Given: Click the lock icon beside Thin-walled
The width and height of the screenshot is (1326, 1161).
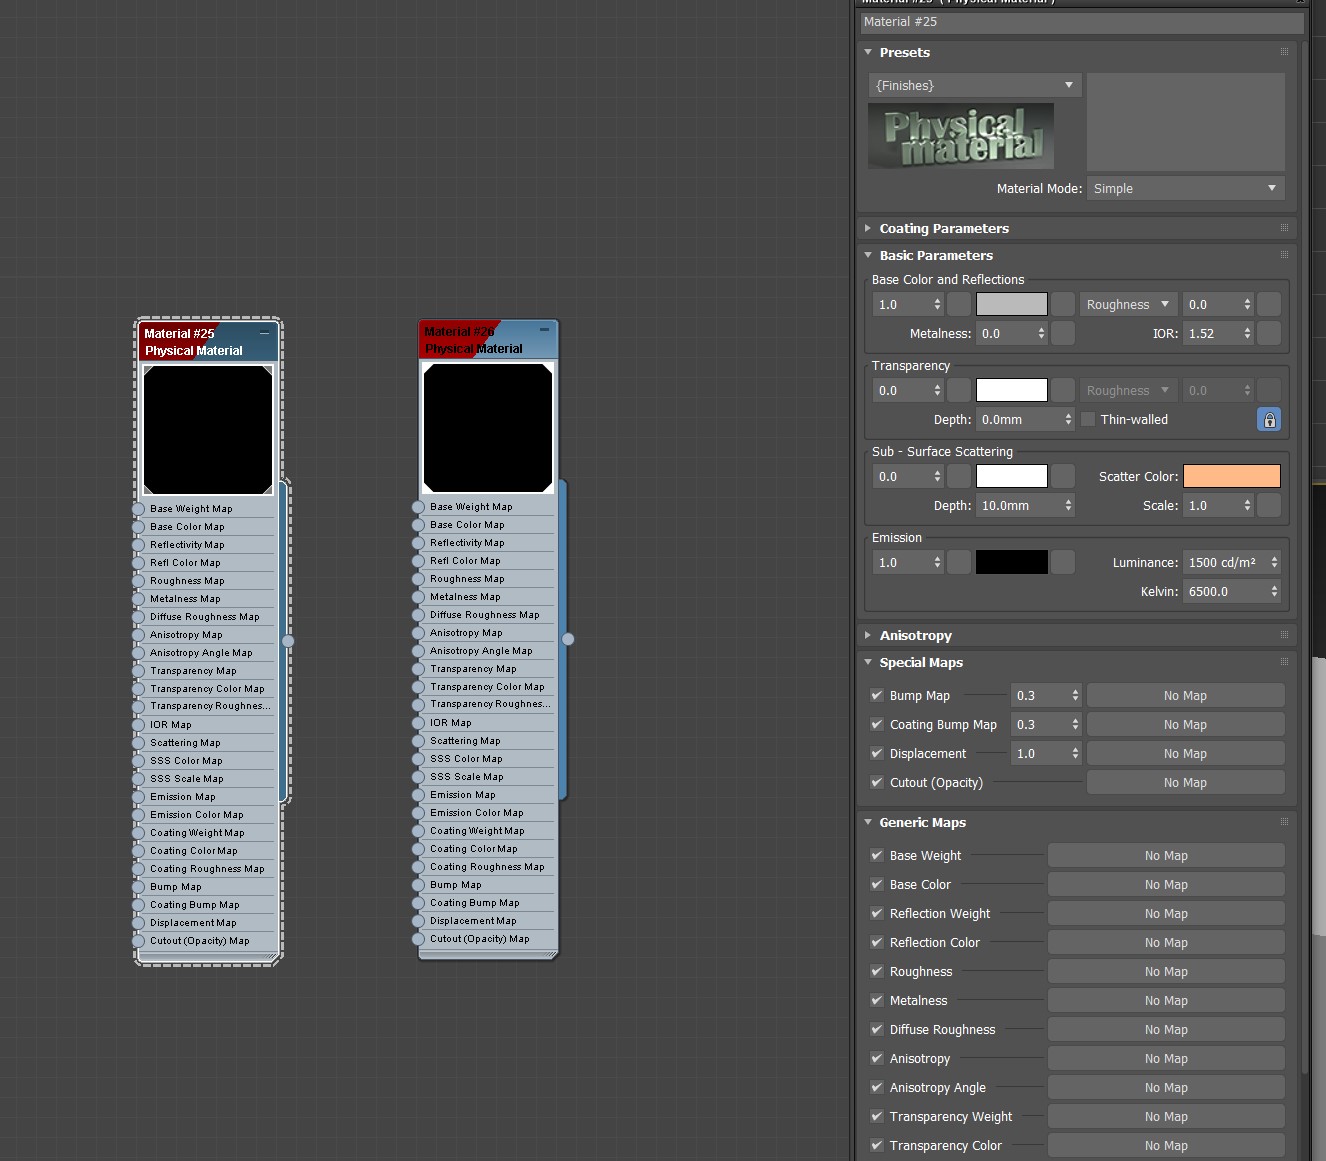Looking at the screenshot, I should click(x=1269, y=419).
